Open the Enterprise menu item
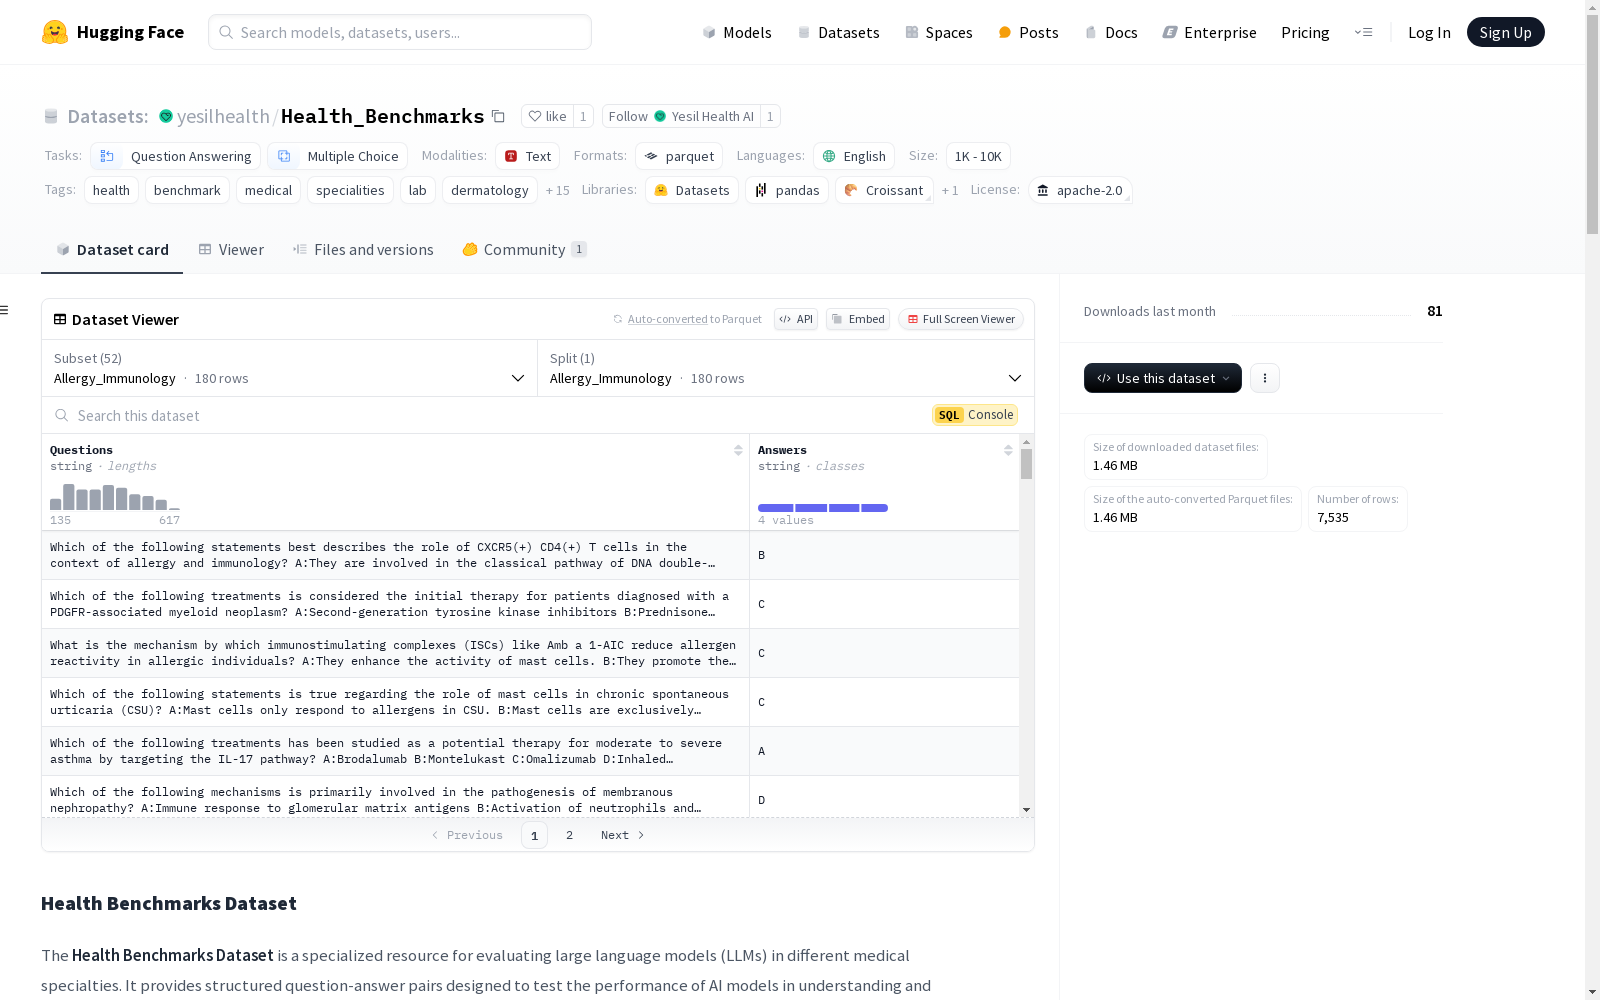The image size is (1600, 1000). click(1209, 32)
